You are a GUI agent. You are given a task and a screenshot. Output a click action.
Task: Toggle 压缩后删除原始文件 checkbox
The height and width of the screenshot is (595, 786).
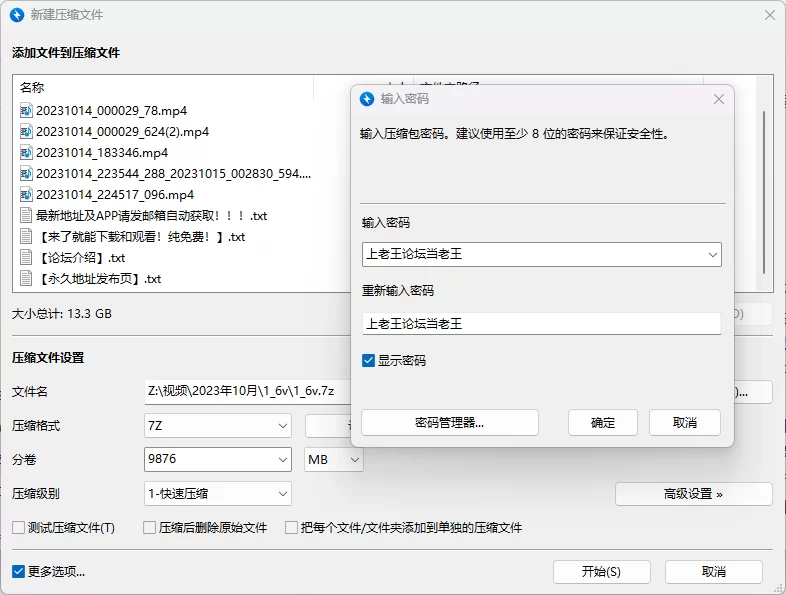pyautogui.click(x=150, y=527)
